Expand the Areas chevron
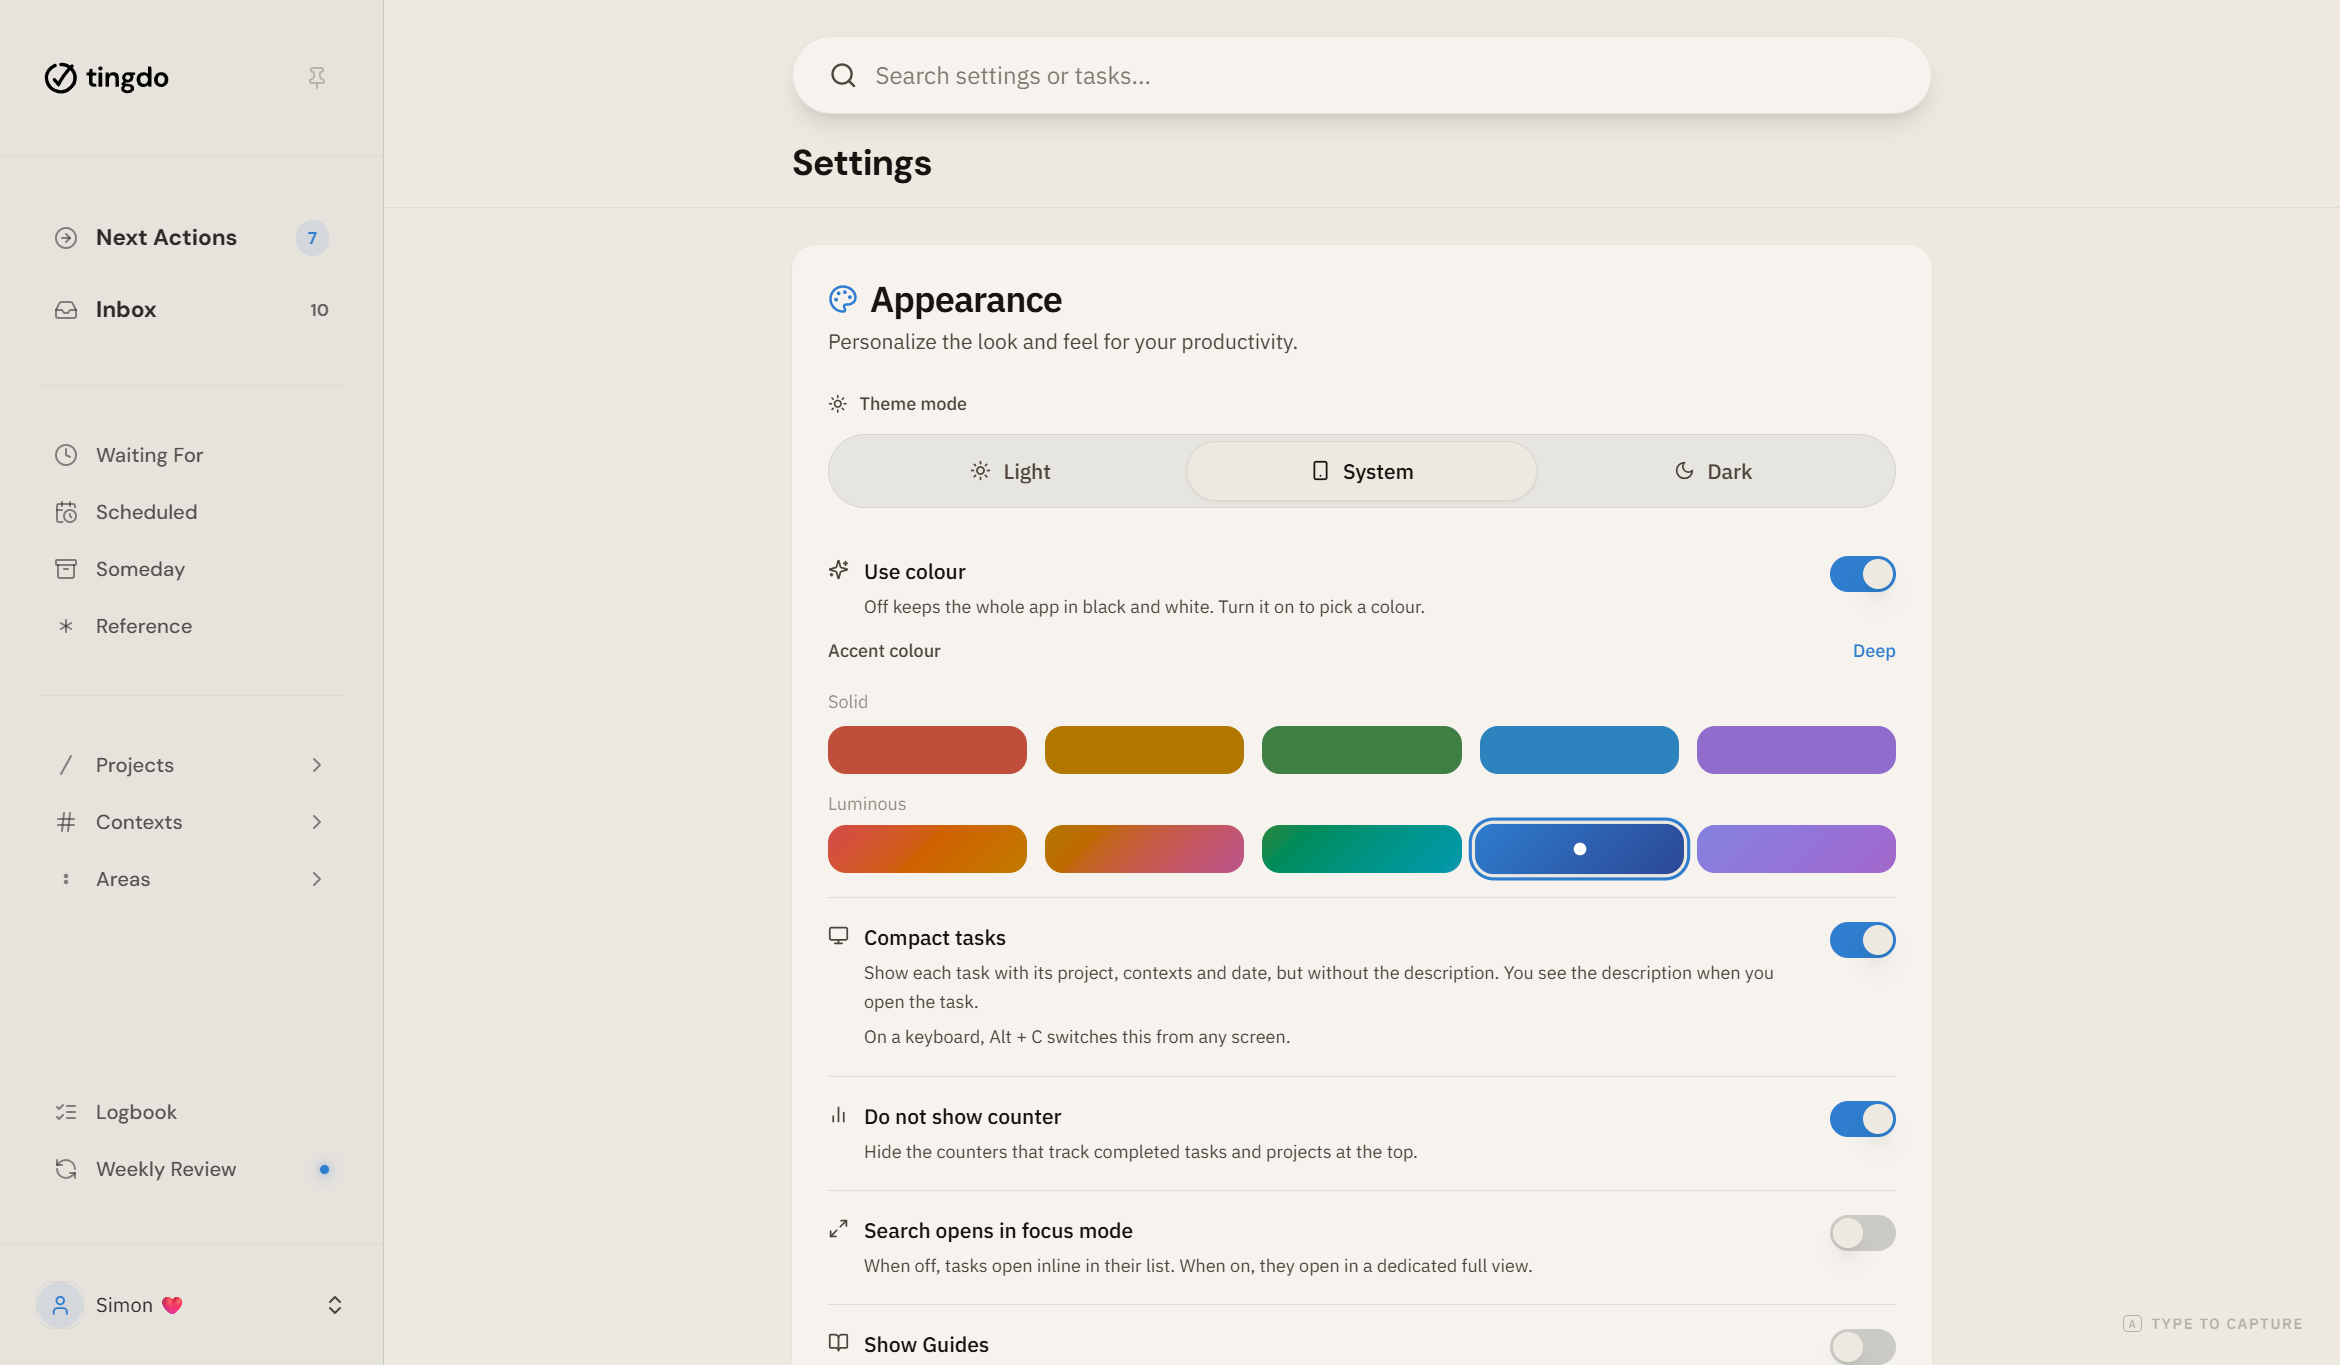 click(x=317, y=879)
